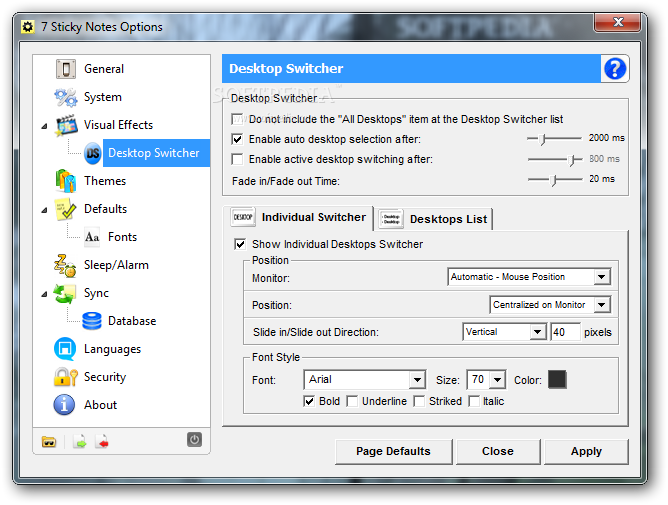Click the Desktops List tab icon
Image resolution: width=668 pixels, height=505 pixels.
[391, 219]
